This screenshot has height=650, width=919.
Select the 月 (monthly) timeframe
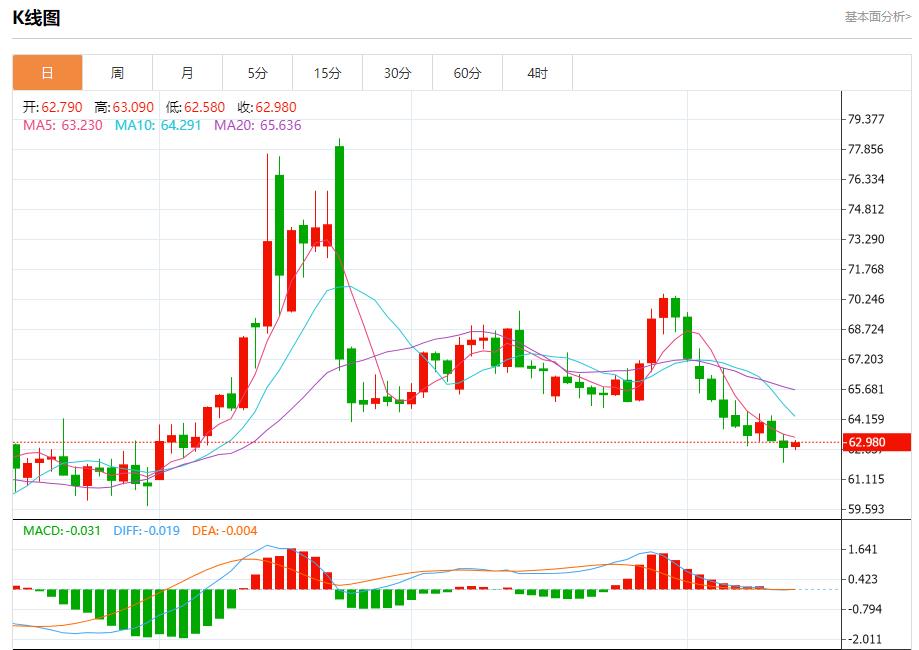pyautogui.click(x=186, y=72)
